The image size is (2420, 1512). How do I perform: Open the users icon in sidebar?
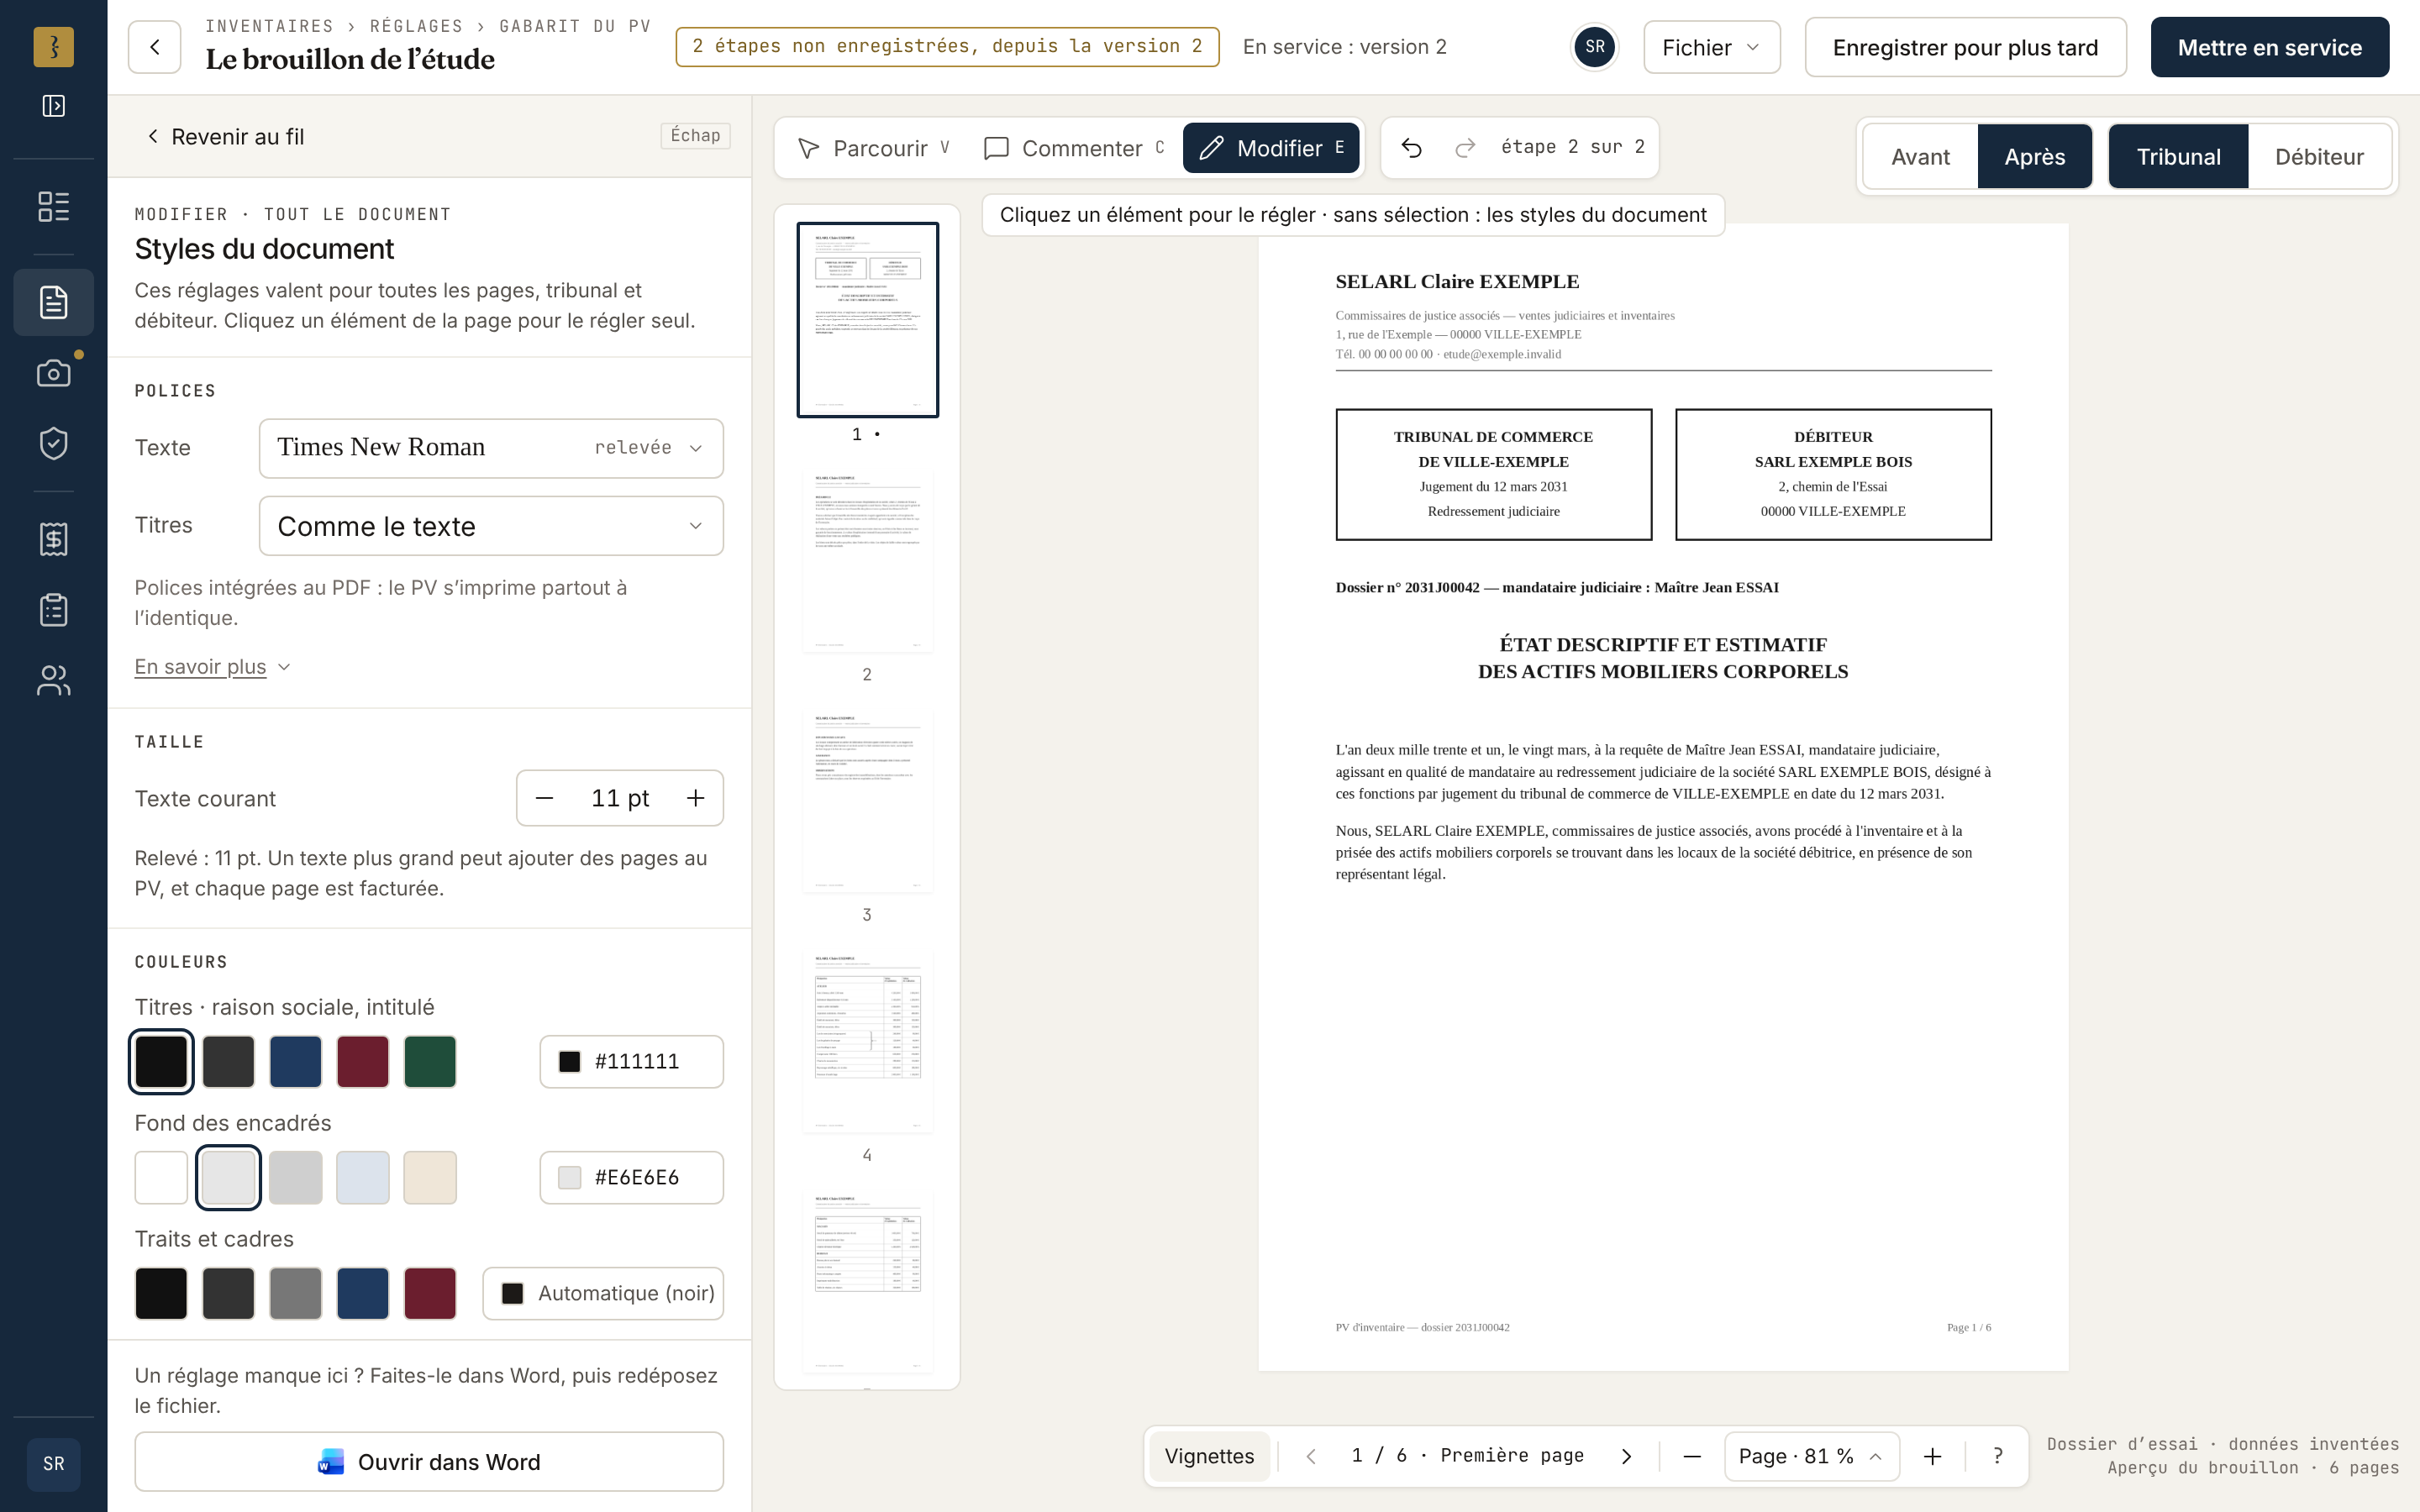coord(54,680)
